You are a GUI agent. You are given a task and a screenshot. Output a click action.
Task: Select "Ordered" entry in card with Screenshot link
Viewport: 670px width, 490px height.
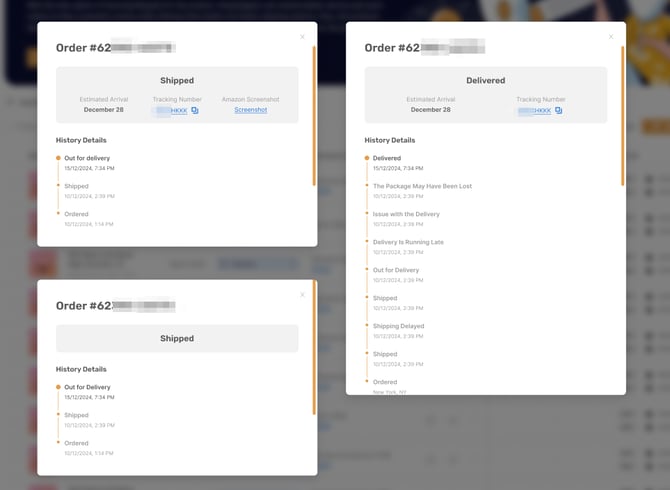(x=76, y=214)
